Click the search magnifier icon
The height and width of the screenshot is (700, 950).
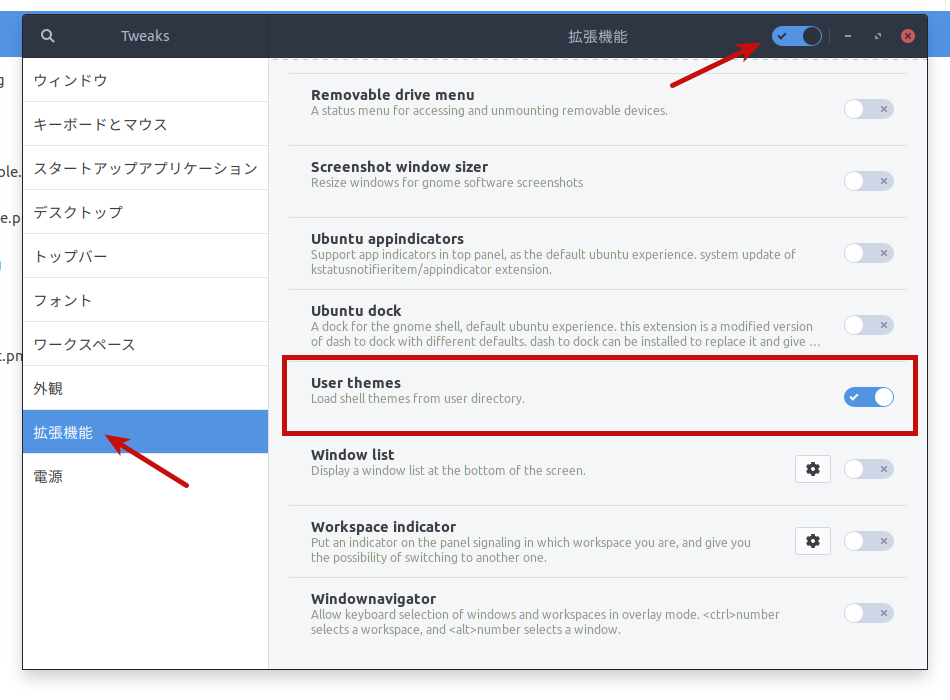point(47,36)
